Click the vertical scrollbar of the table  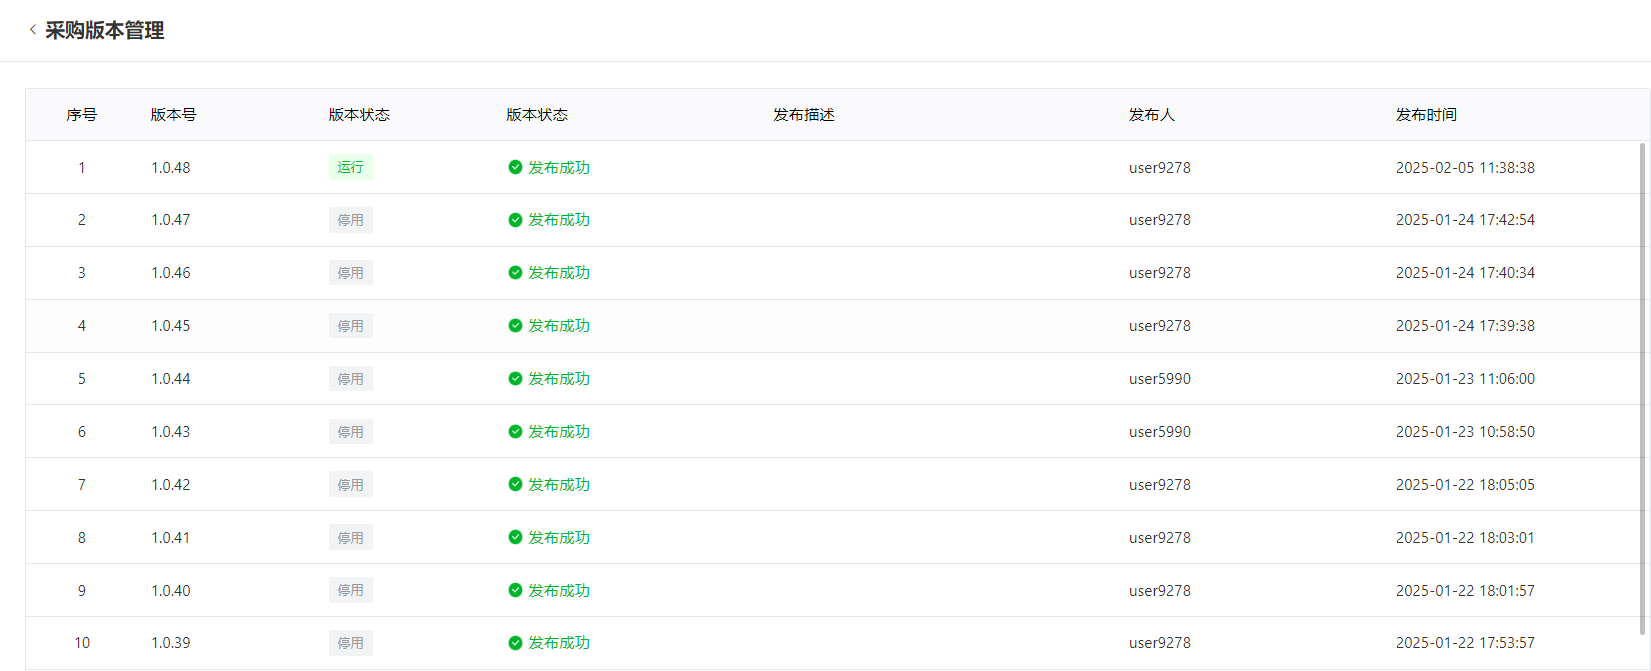click(x=1641, y=388)
